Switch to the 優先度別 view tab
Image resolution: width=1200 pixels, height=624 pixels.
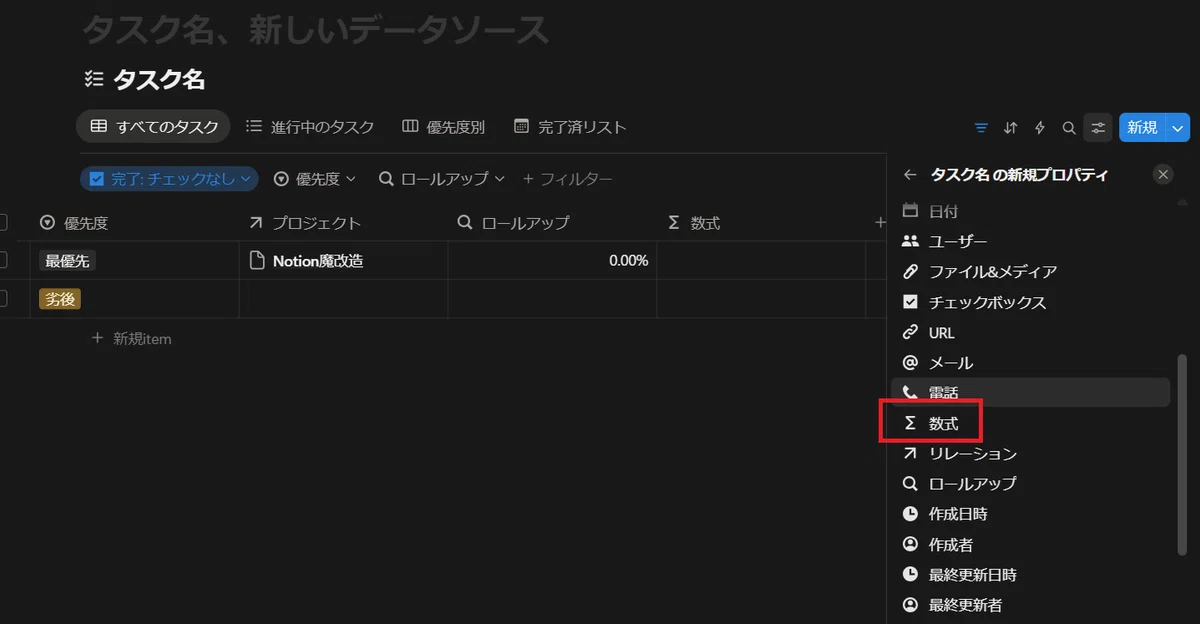(x=443, y=127)
